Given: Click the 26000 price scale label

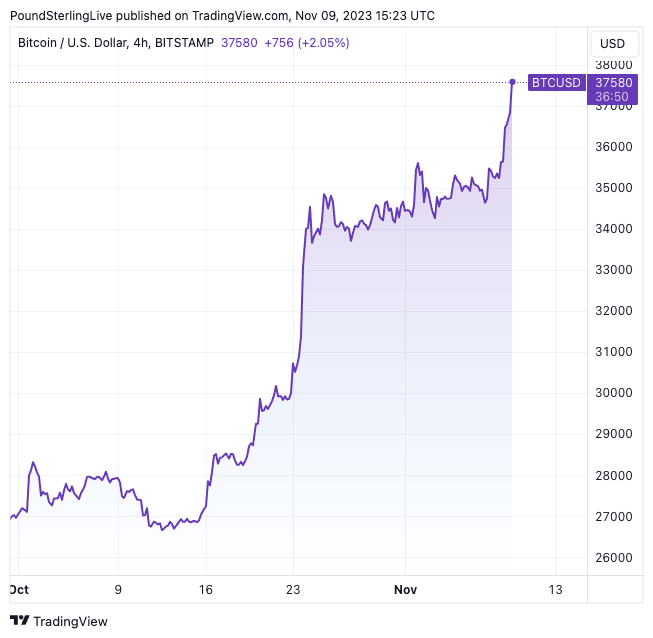Looking at the screenshot, I should point(612,558).
